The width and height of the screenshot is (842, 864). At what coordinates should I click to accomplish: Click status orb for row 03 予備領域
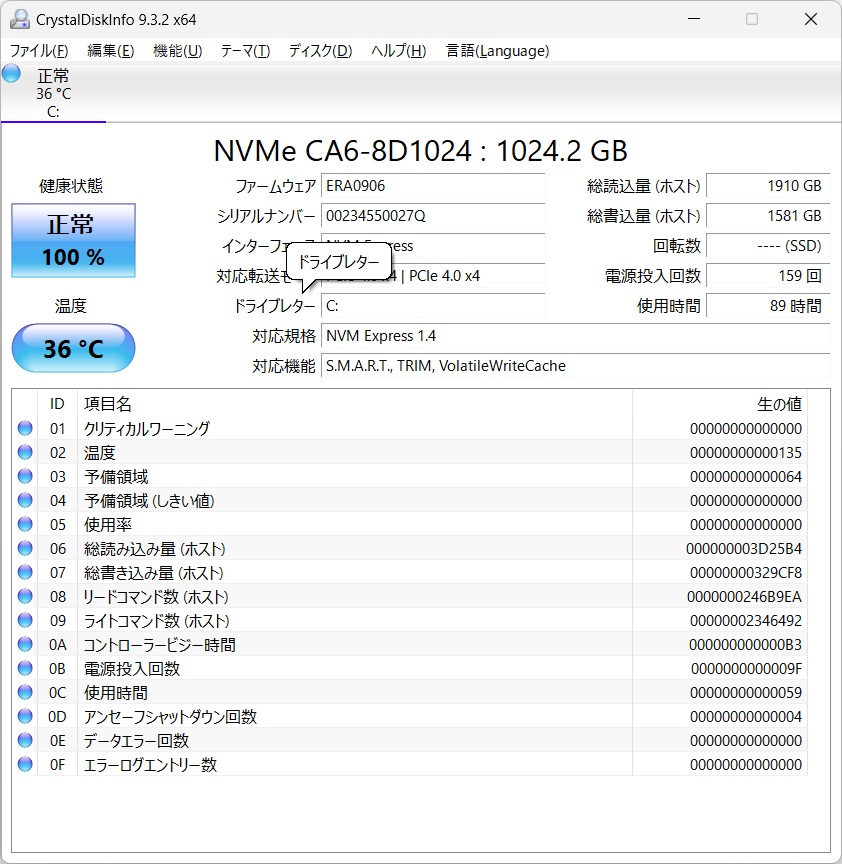[25, 476]
